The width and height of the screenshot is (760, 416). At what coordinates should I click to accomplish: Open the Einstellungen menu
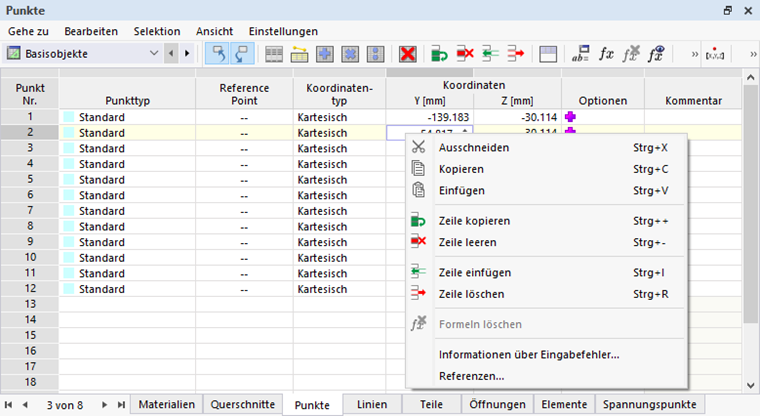(x=284, y=32)
